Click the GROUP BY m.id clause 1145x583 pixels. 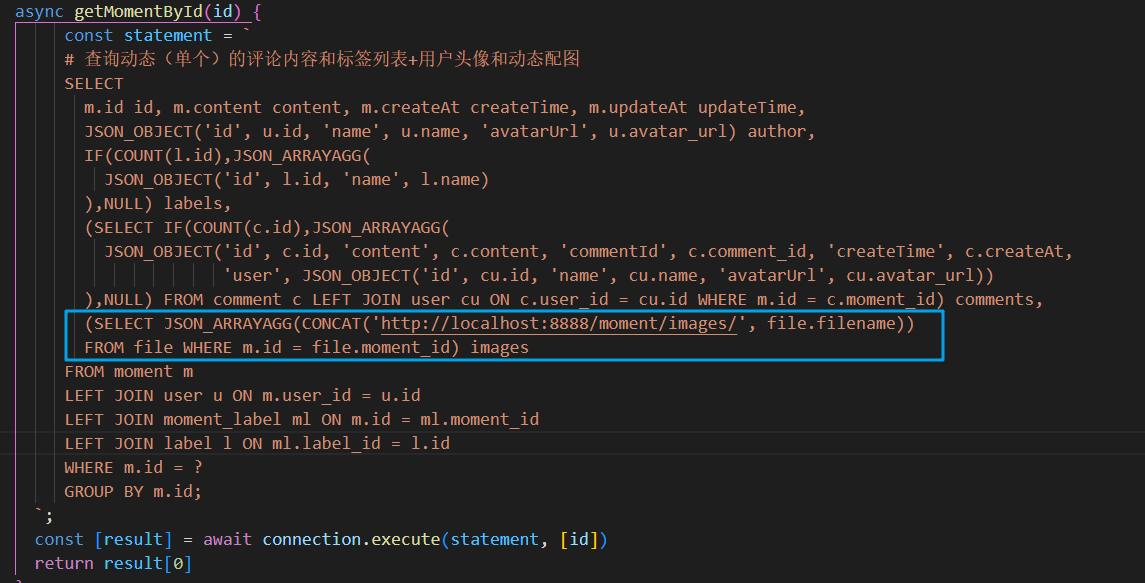[x=133, y=492]
